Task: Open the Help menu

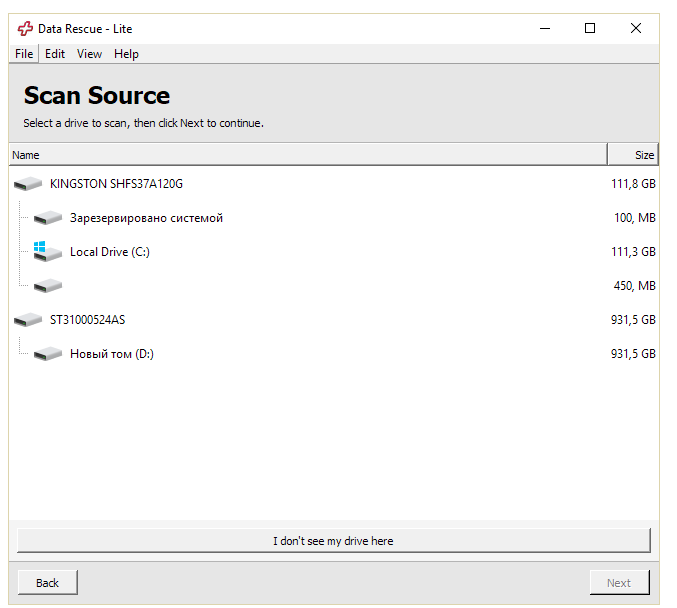Action: pos(126,54)
